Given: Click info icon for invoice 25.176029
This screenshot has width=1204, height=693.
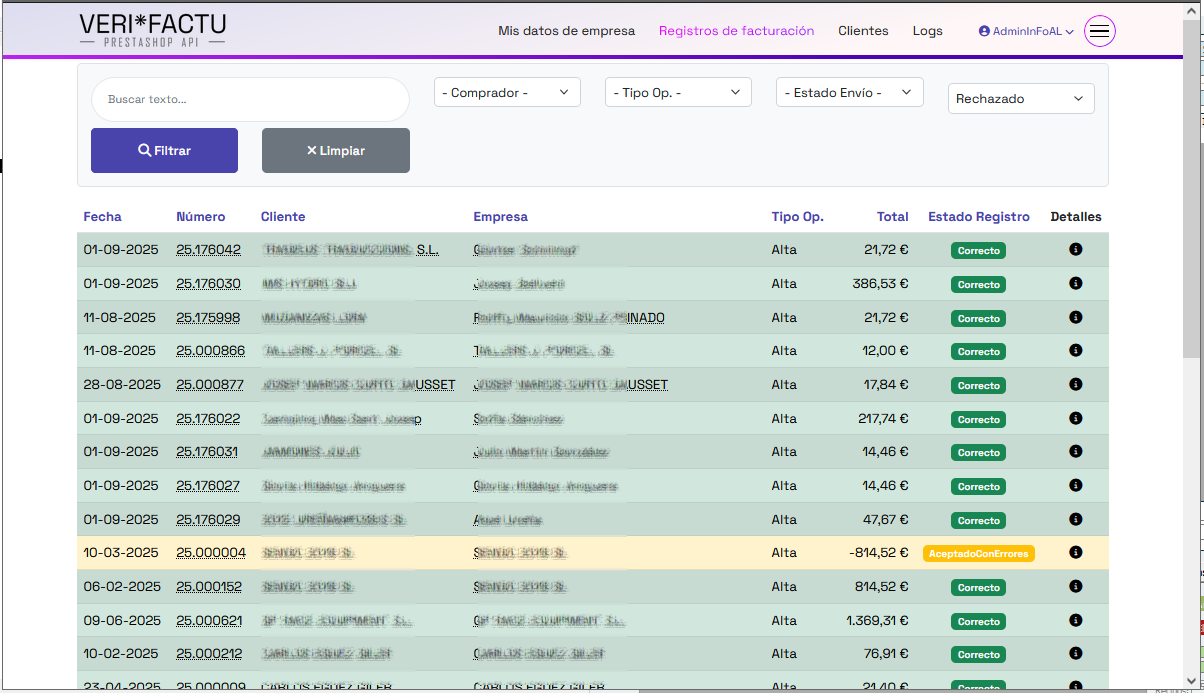Looking at the screenshot, I should click(1075, 519).
